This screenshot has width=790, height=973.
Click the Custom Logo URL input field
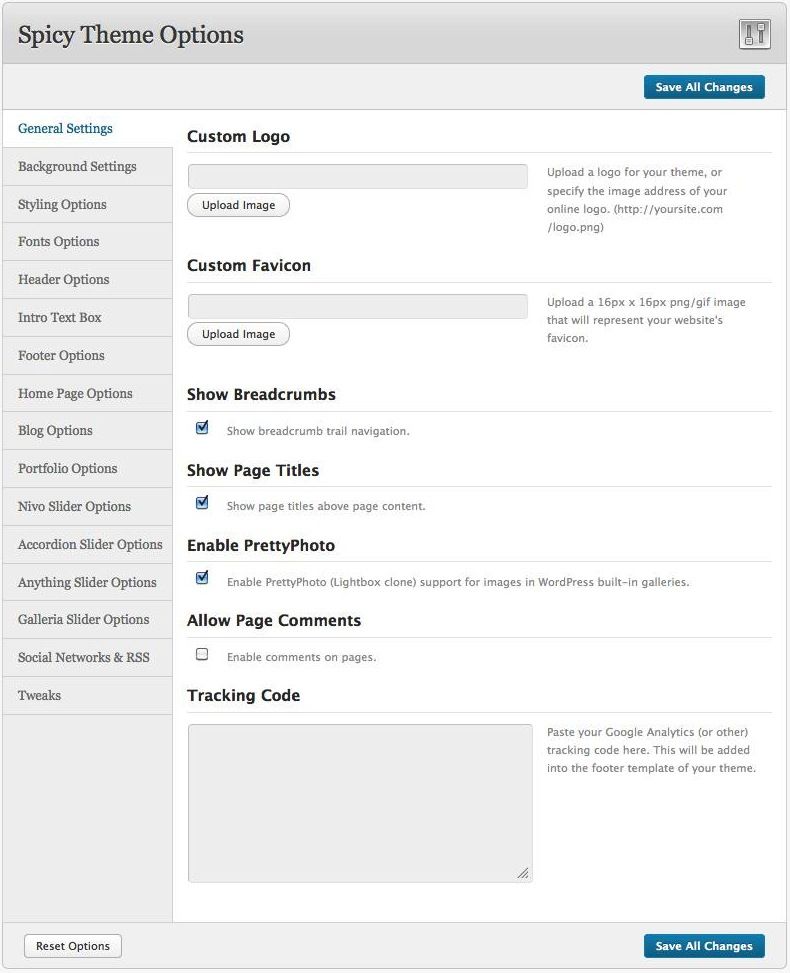point(357,177)
